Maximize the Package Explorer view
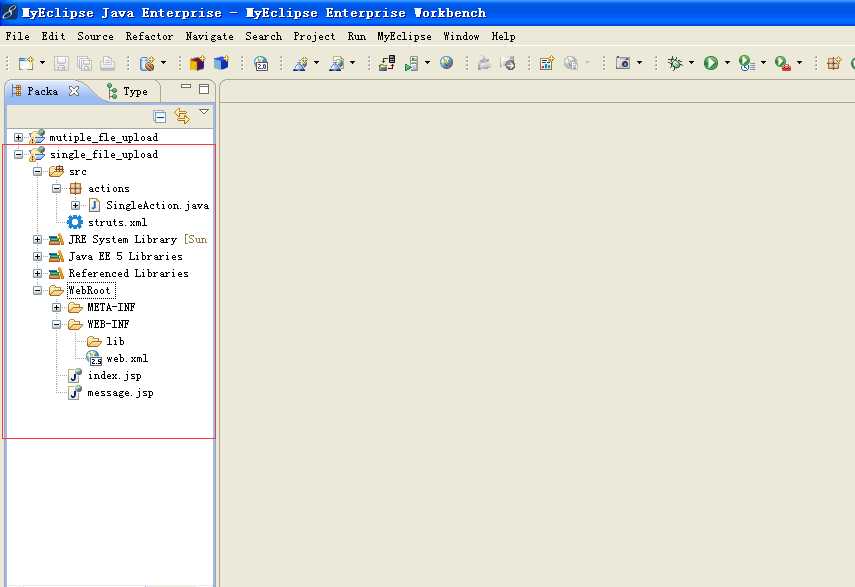This screenshot has width=855, height=587. pos(204,89)
